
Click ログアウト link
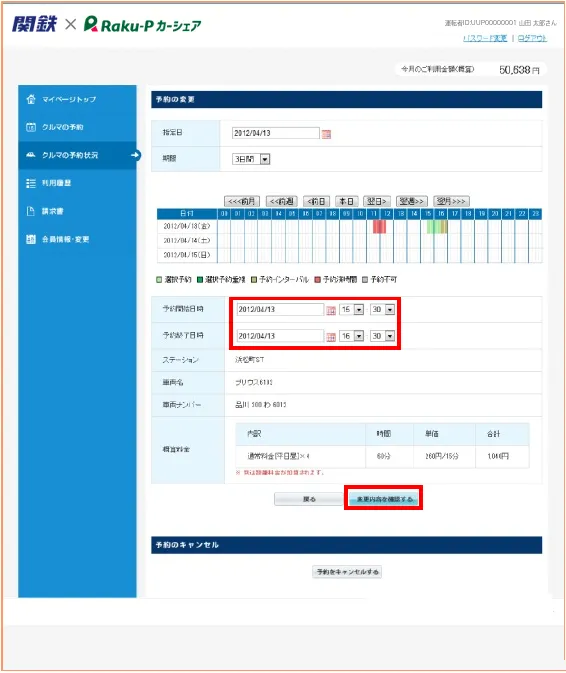[x=533, y=38]
